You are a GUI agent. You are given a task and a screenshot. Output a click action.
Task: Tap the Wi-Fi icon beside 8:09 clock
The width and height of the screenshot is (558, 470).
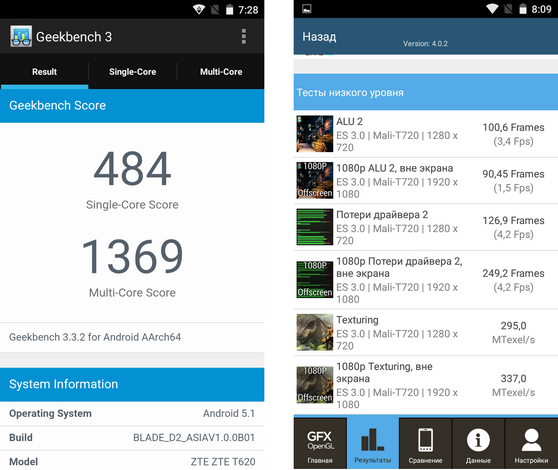(x=492, y=9)
